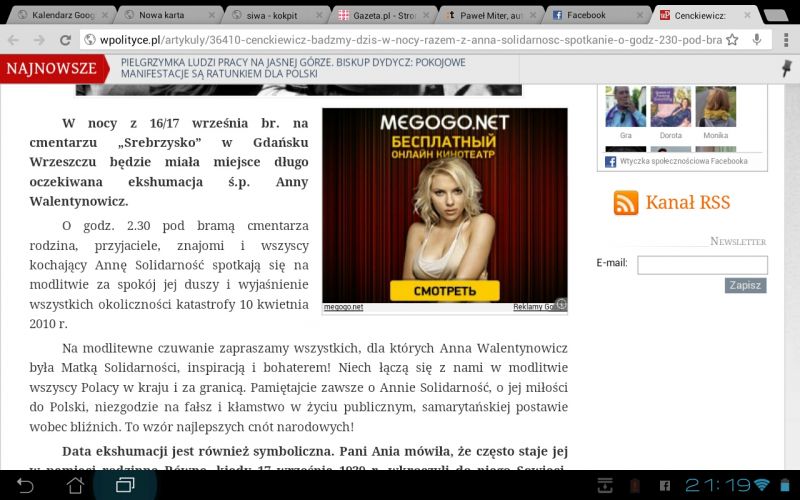
Task: Tap the Android back navigation button
Action: coord(24,485)
